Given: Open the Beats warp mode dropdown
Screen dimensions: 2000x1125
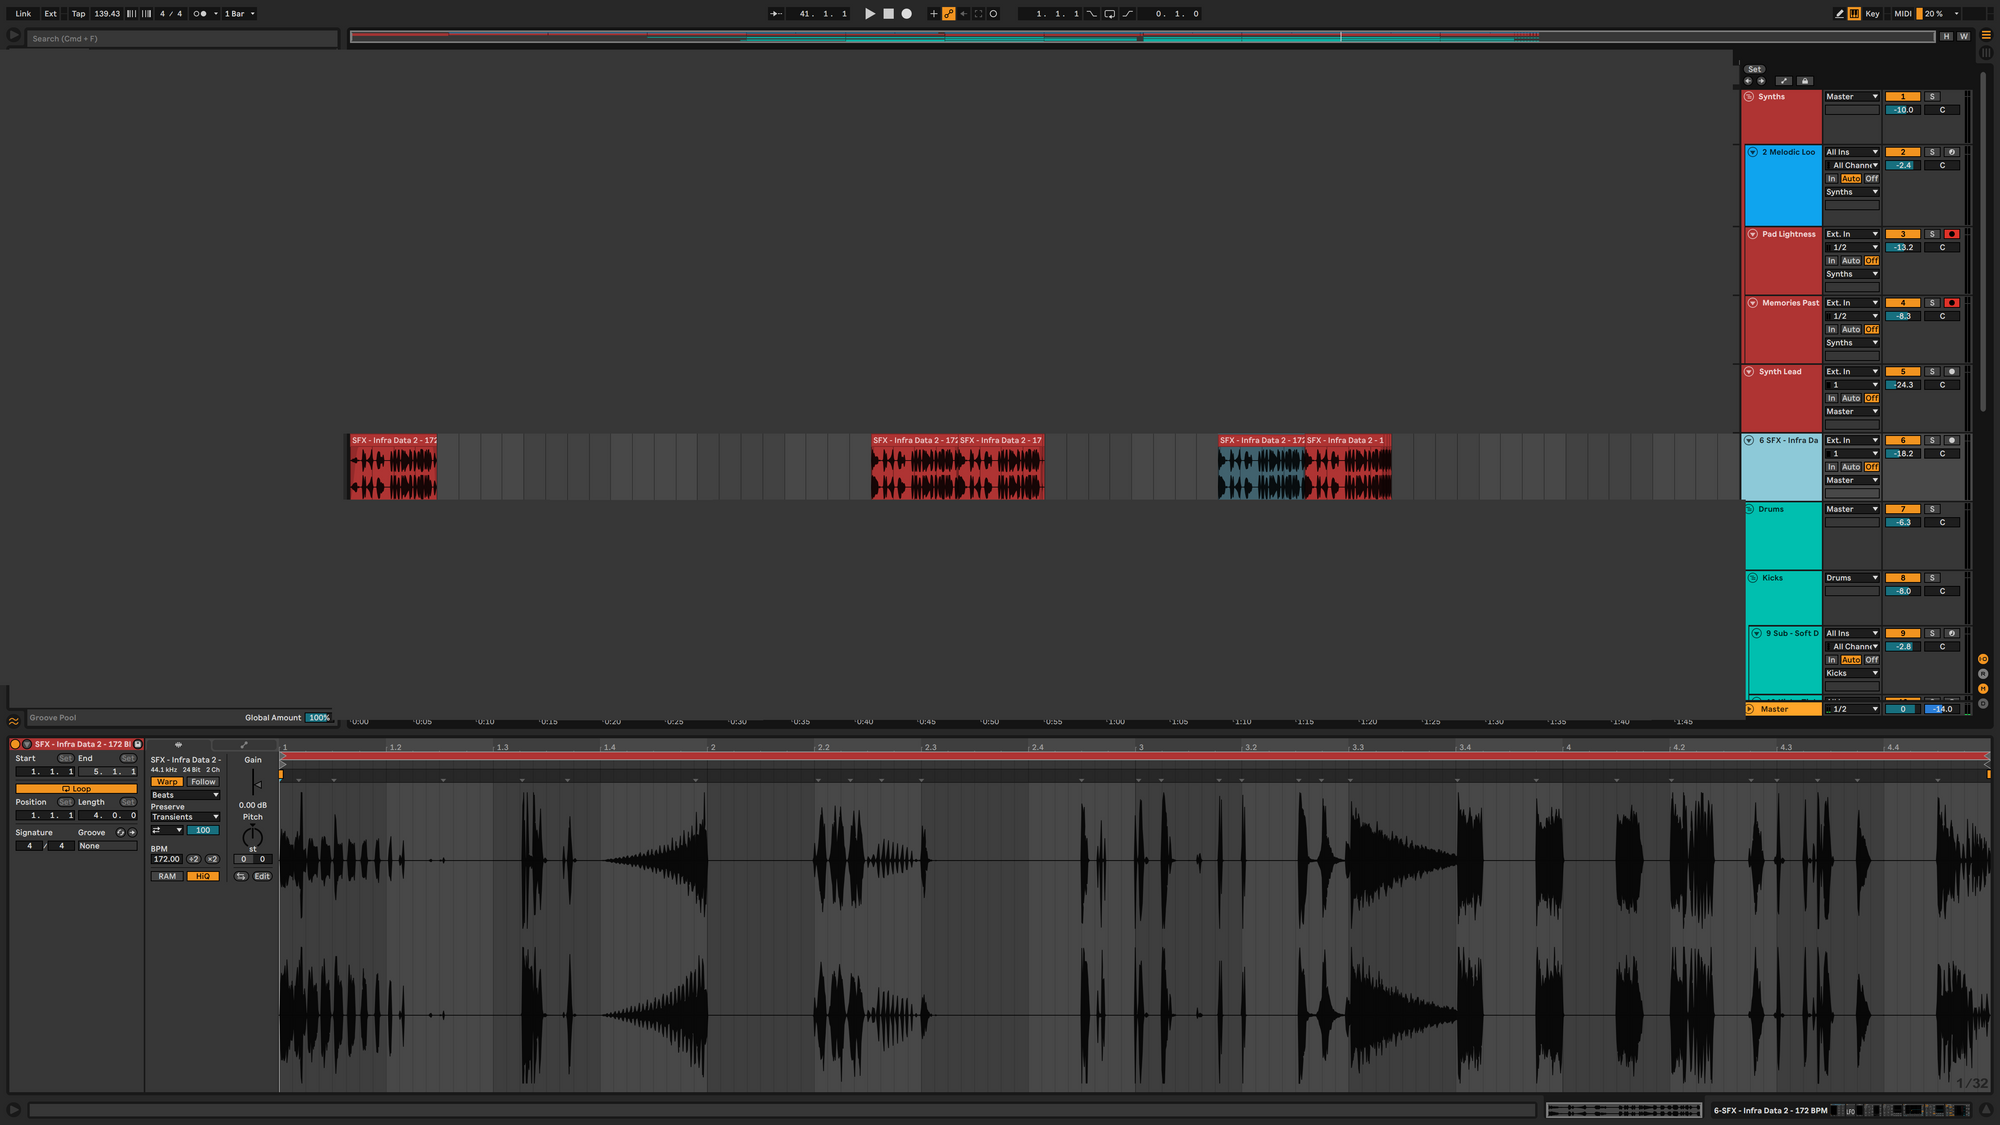Looking at the screenshot, I should point(185,795).
